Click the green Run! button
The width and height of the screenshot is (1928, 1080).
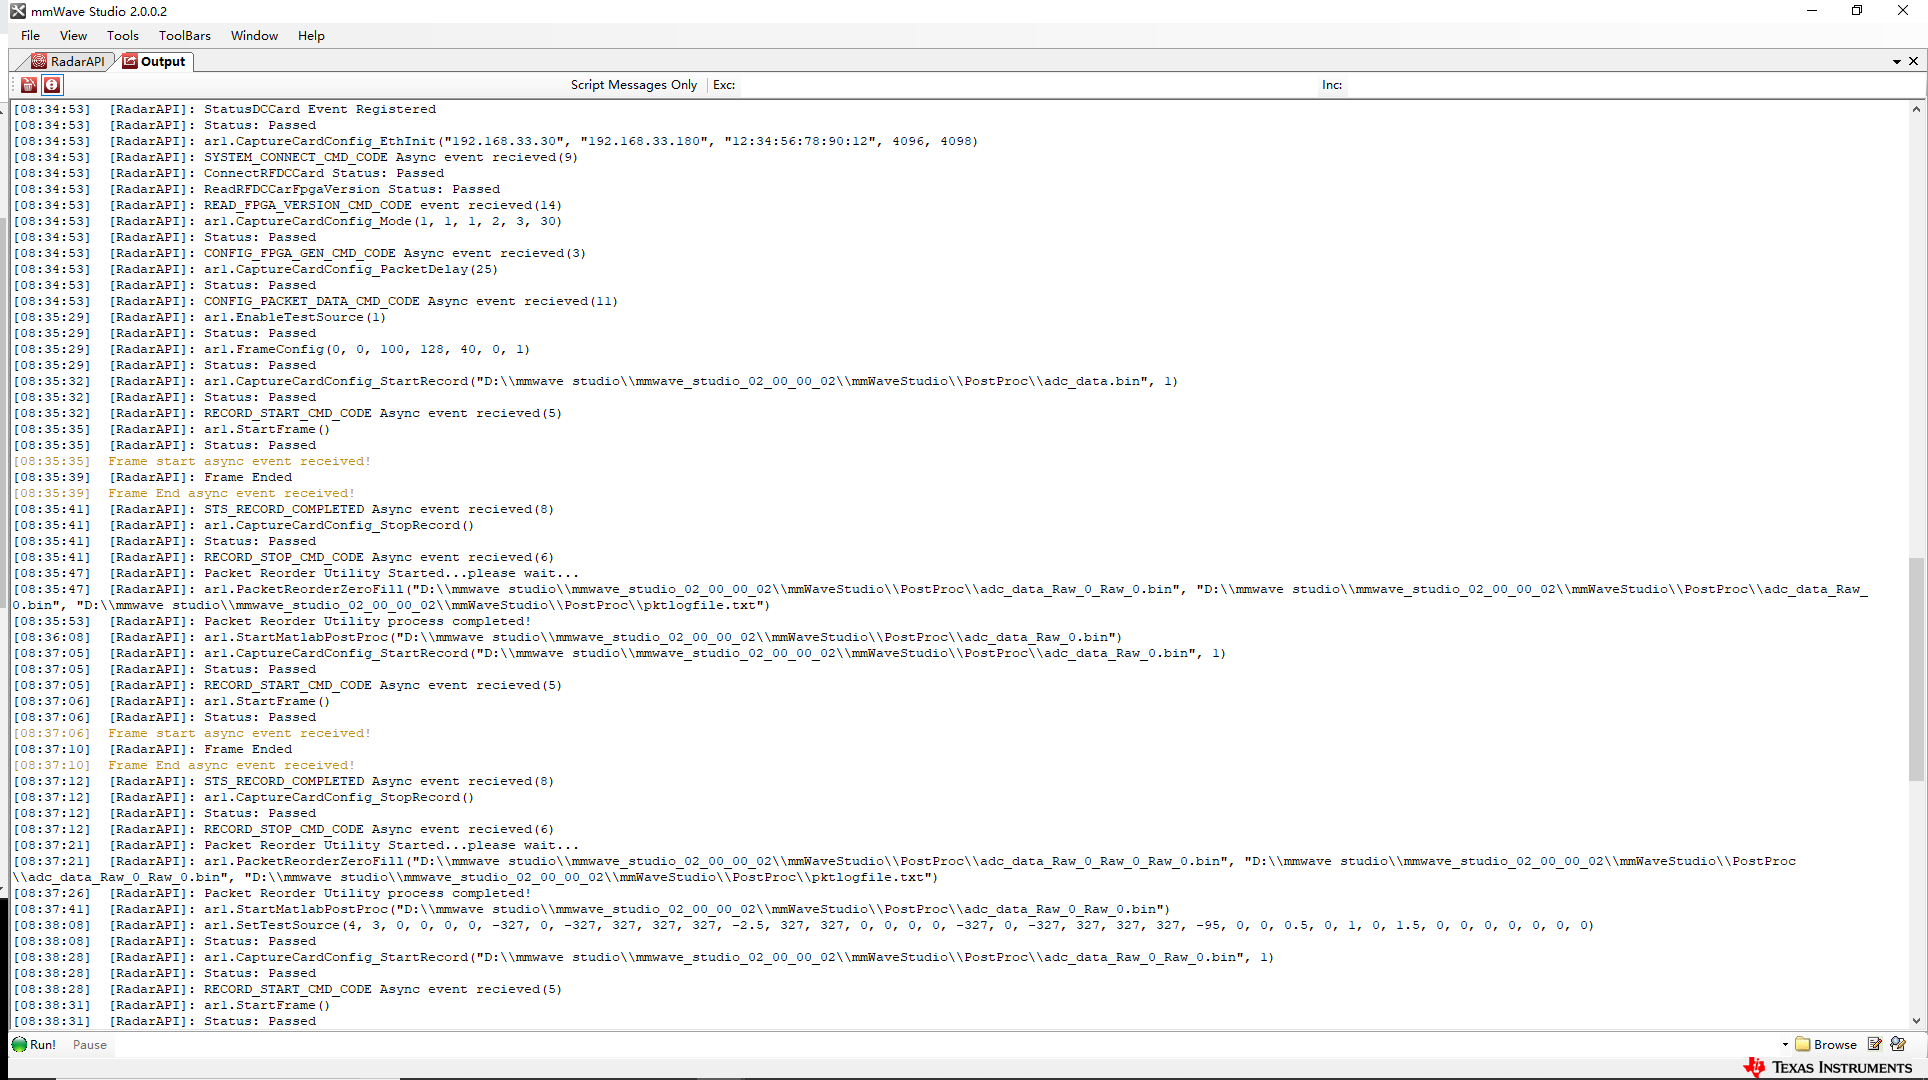(34, 1044)
